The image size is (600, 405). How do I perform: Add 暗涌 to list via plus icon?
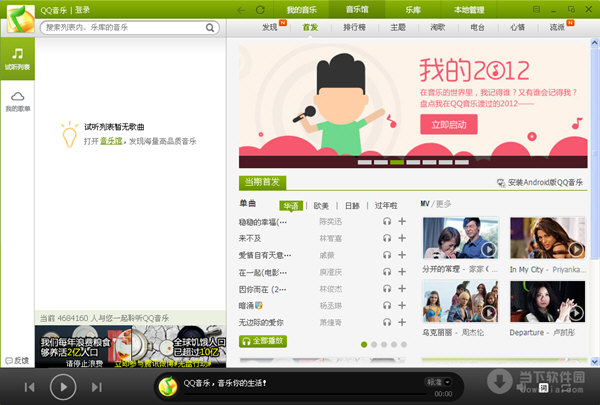tap(402, 305)
